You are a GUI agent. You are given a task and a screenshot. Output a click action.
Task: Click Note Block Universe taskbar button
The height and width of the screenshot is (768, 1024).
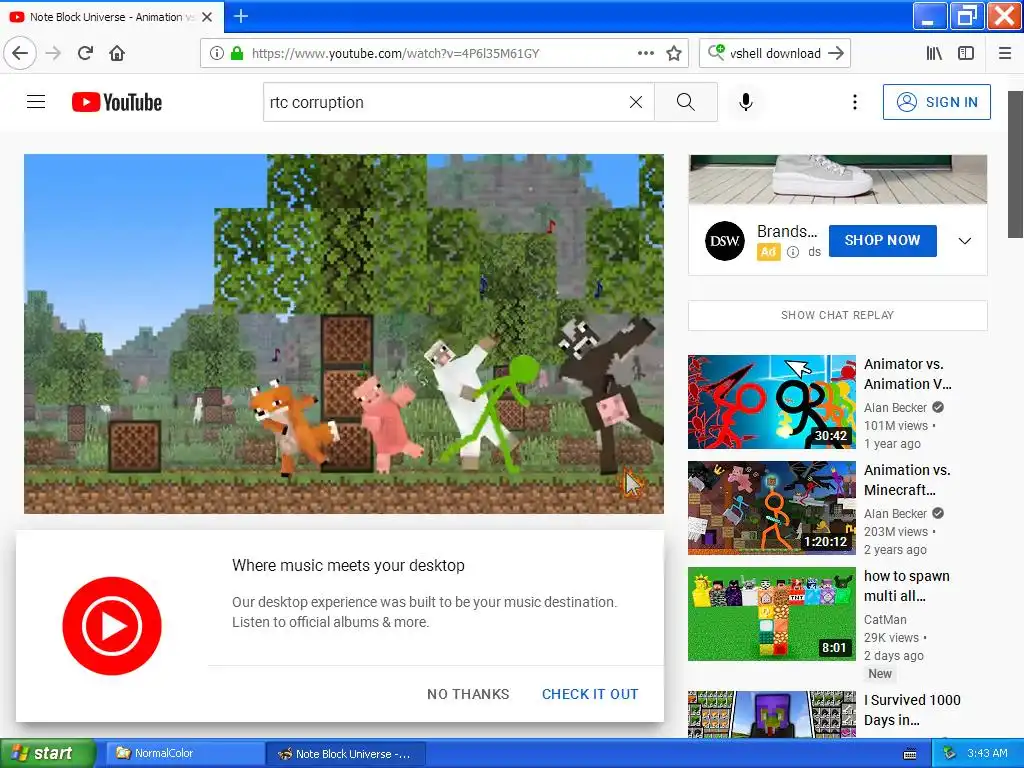coord(345,754)
